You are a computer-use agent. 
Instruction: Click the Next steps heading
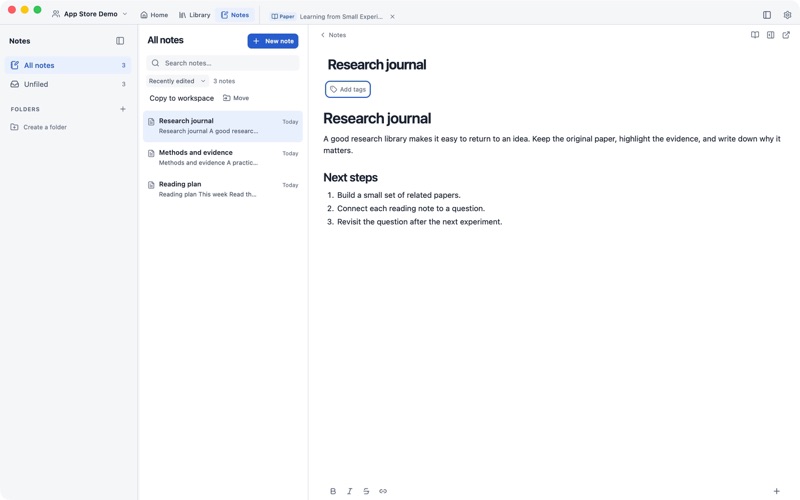pos(351,178)
